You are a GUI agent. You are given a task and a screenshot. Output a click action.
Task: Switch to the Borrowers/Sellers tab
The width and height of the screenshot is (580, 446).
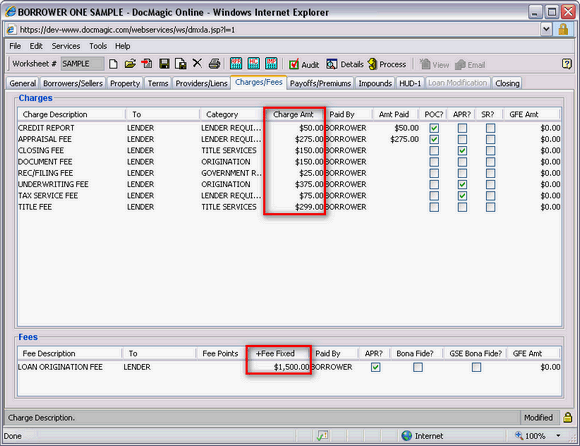[73, 83]
